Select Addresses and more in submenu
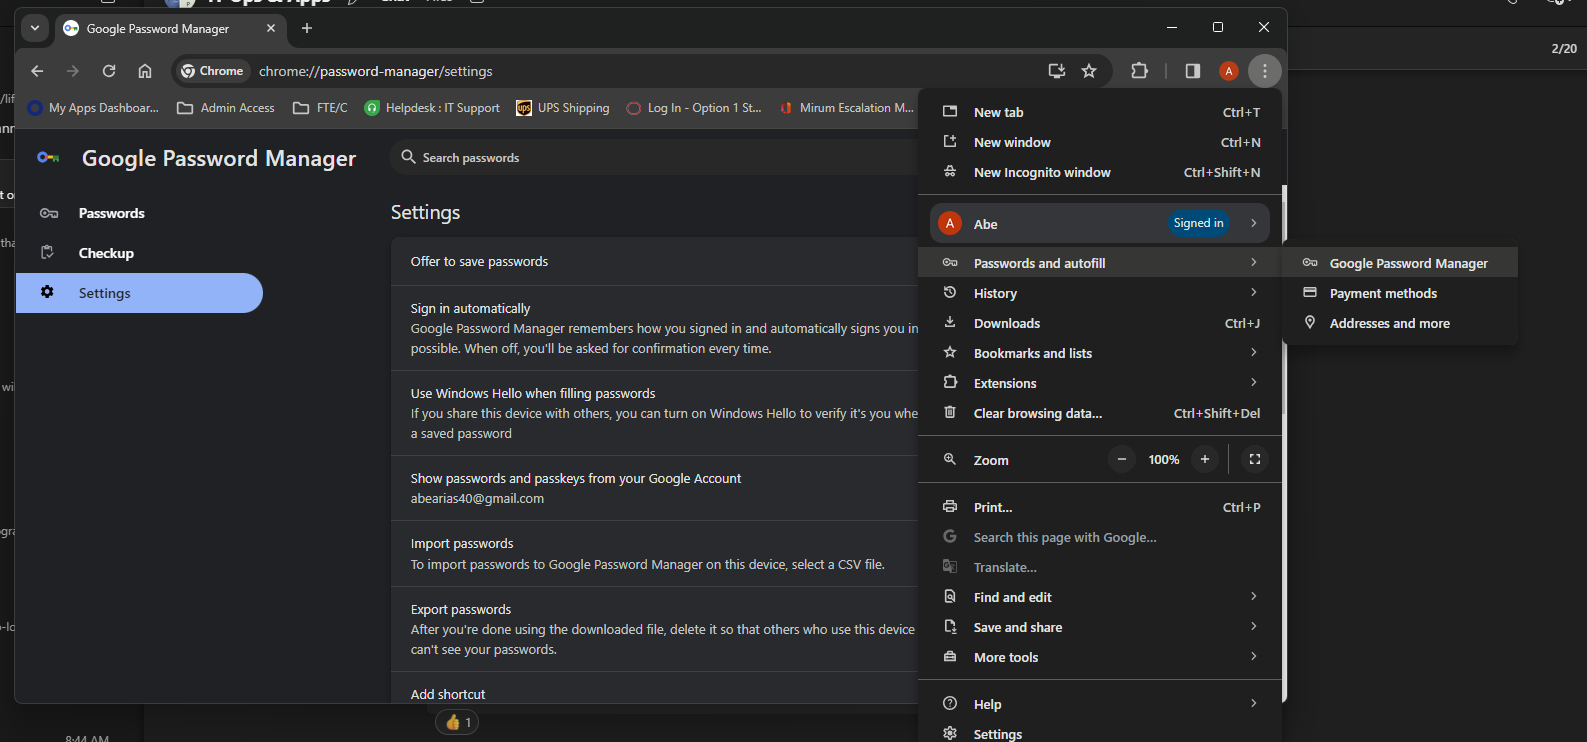 tap(1401, 323)
